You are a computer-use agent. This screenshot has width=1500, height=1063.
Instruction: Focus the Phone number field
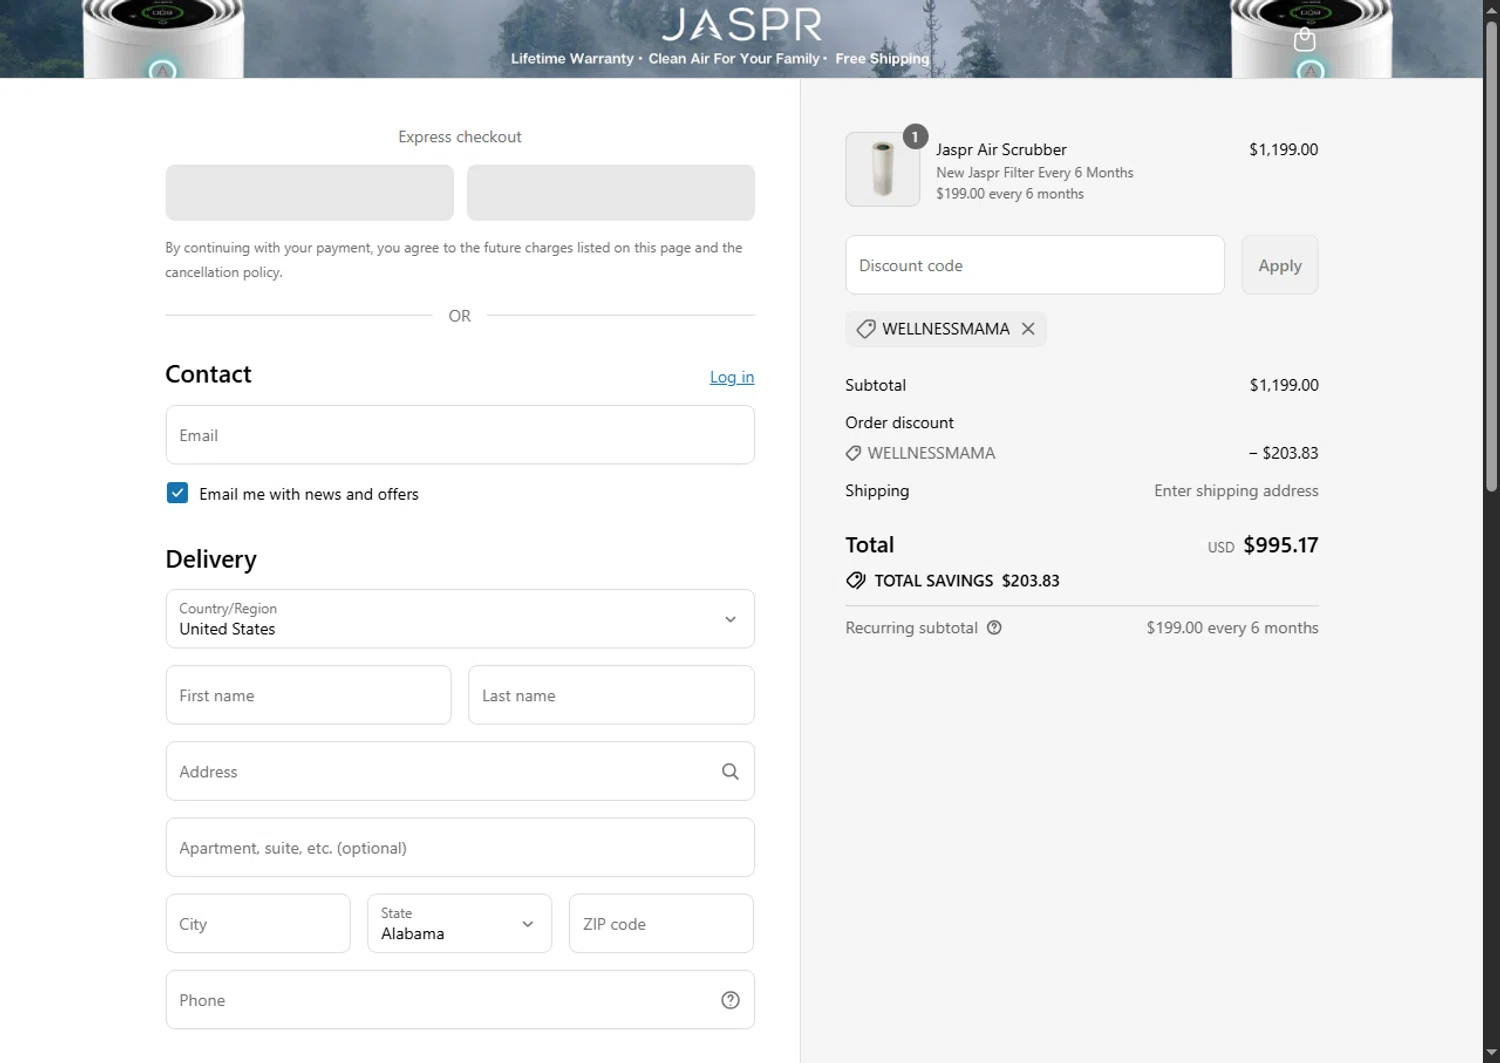click(460, 1000)
